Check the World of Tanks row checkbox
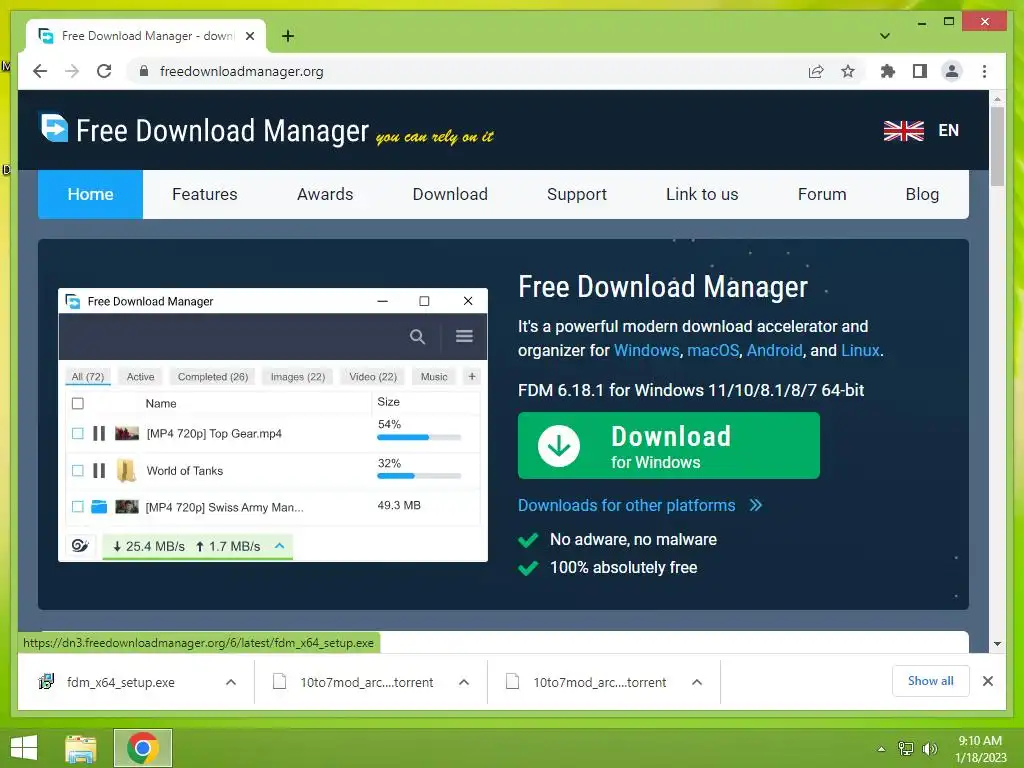Viewport: 1024px width, 768px height. (78, 470)
